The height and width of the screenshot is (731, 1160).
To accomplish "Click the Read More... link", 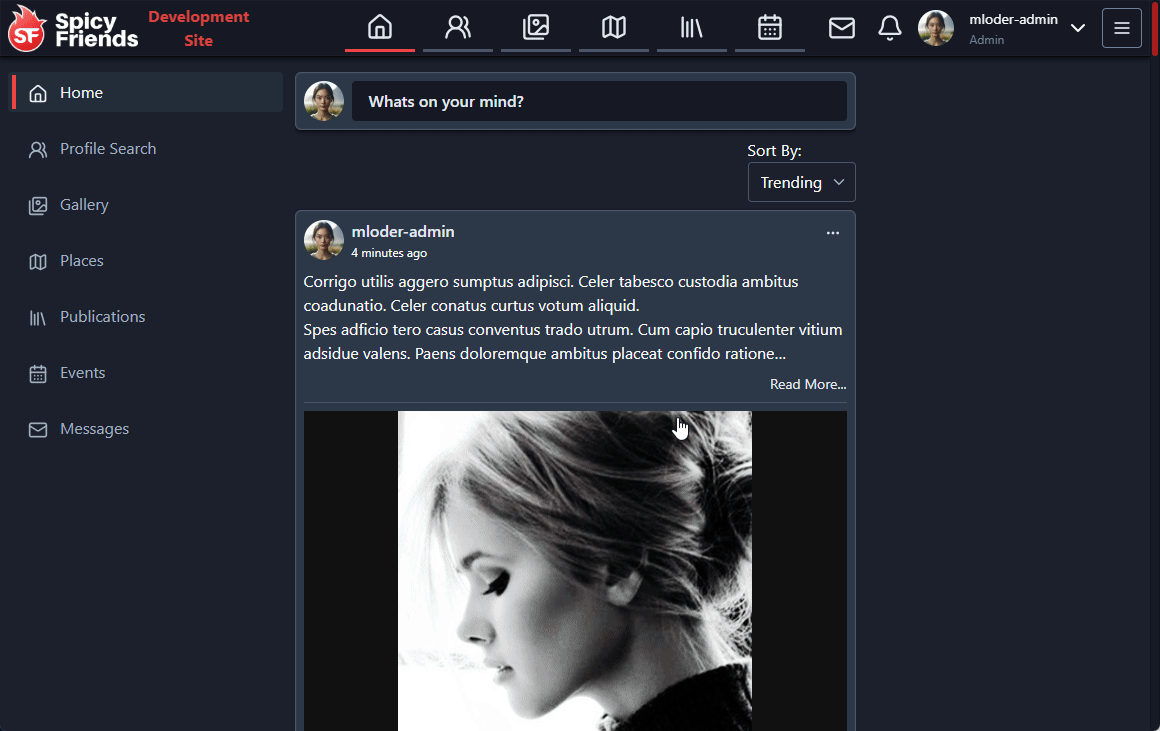I will (807, 384).
